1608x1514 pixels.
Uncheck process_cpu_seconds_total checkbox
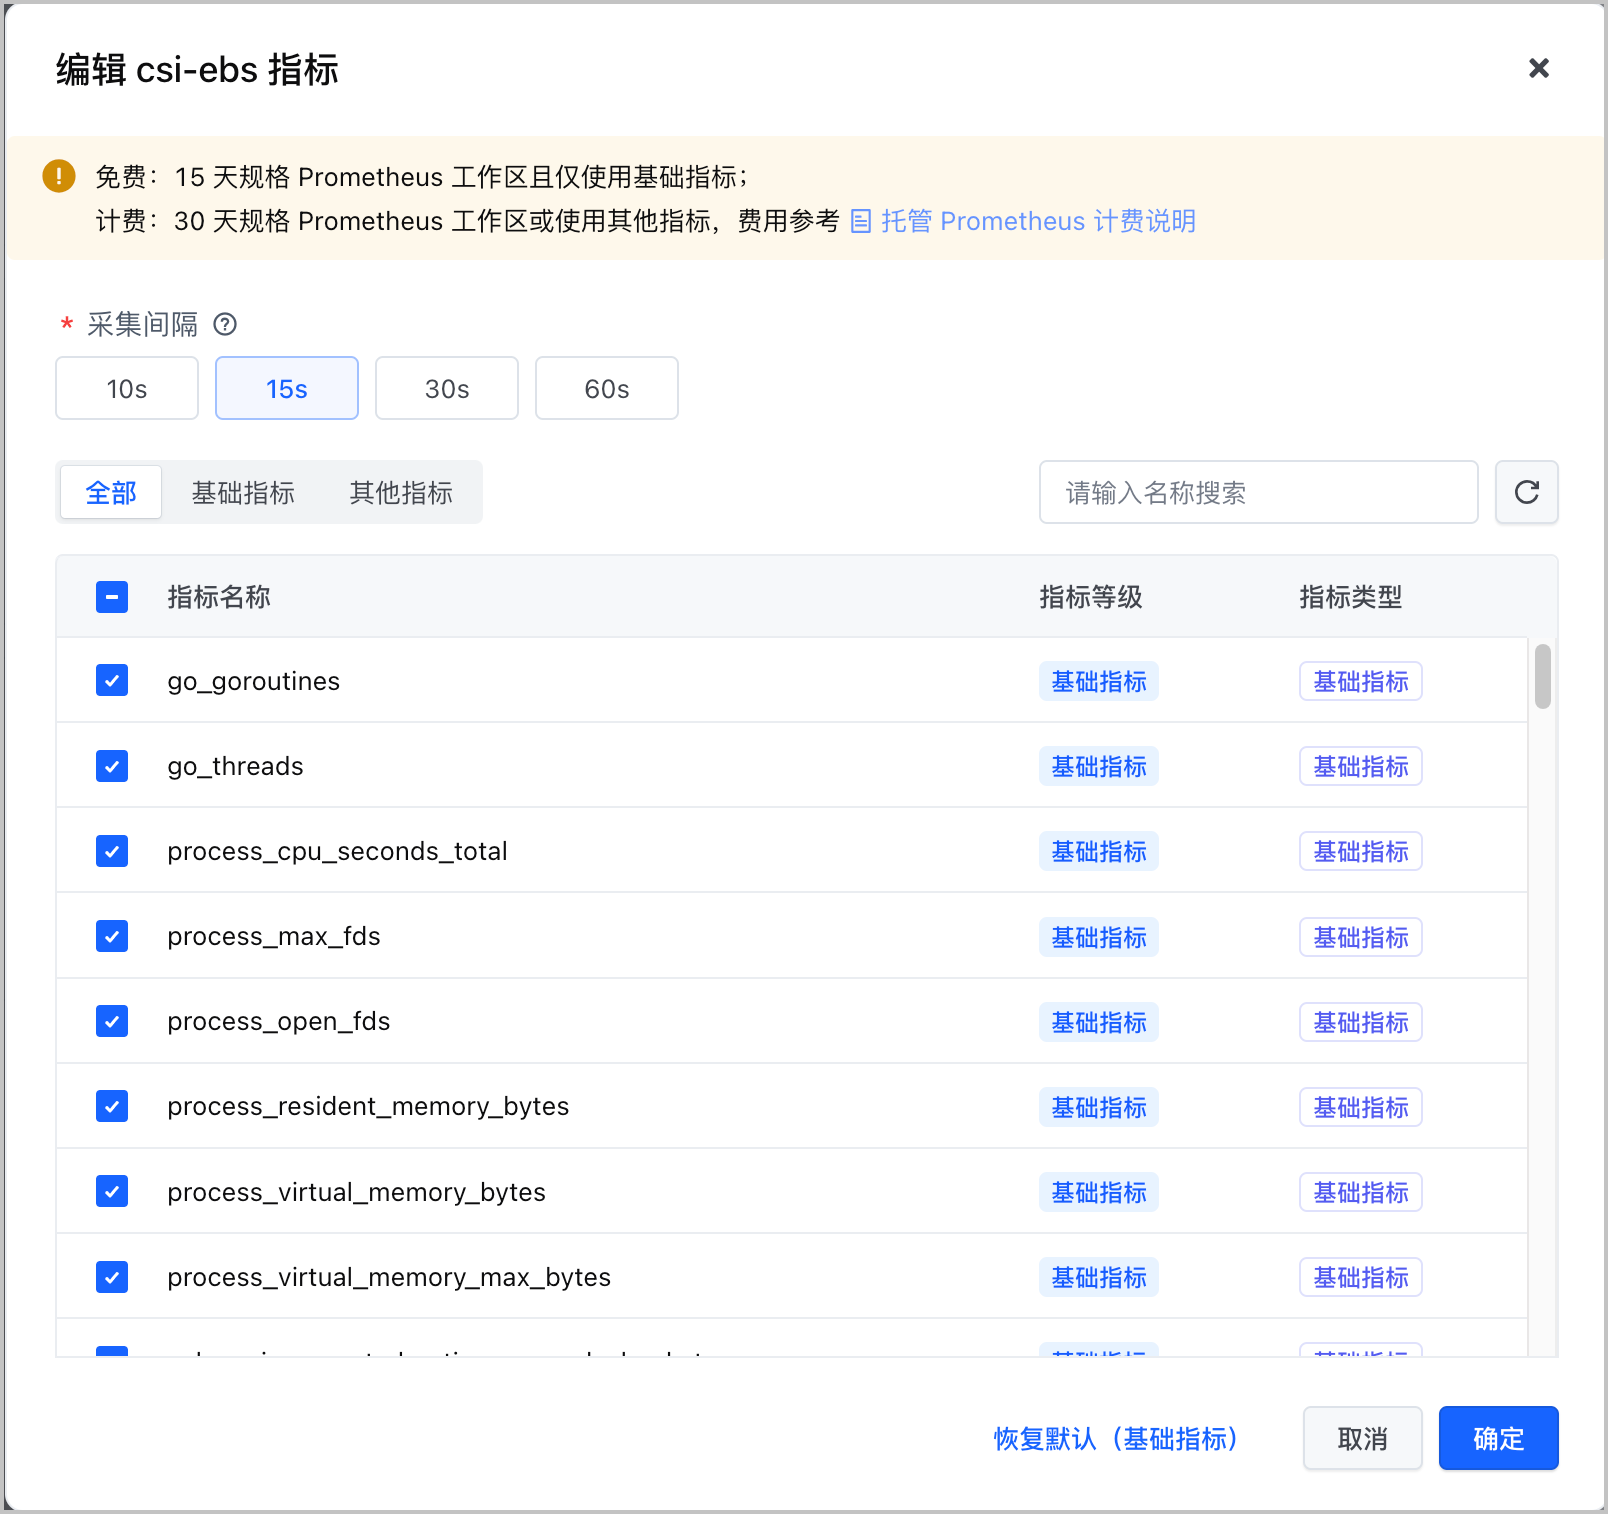pyautogui.click(x=112, y=851)
